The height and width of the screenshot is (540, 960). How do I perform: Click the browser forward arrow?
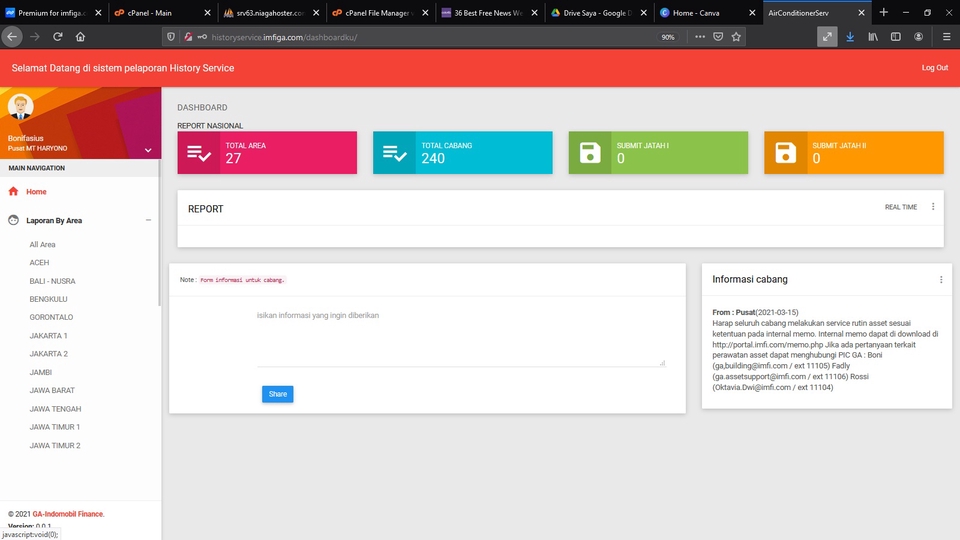click(x=35, y=37)
